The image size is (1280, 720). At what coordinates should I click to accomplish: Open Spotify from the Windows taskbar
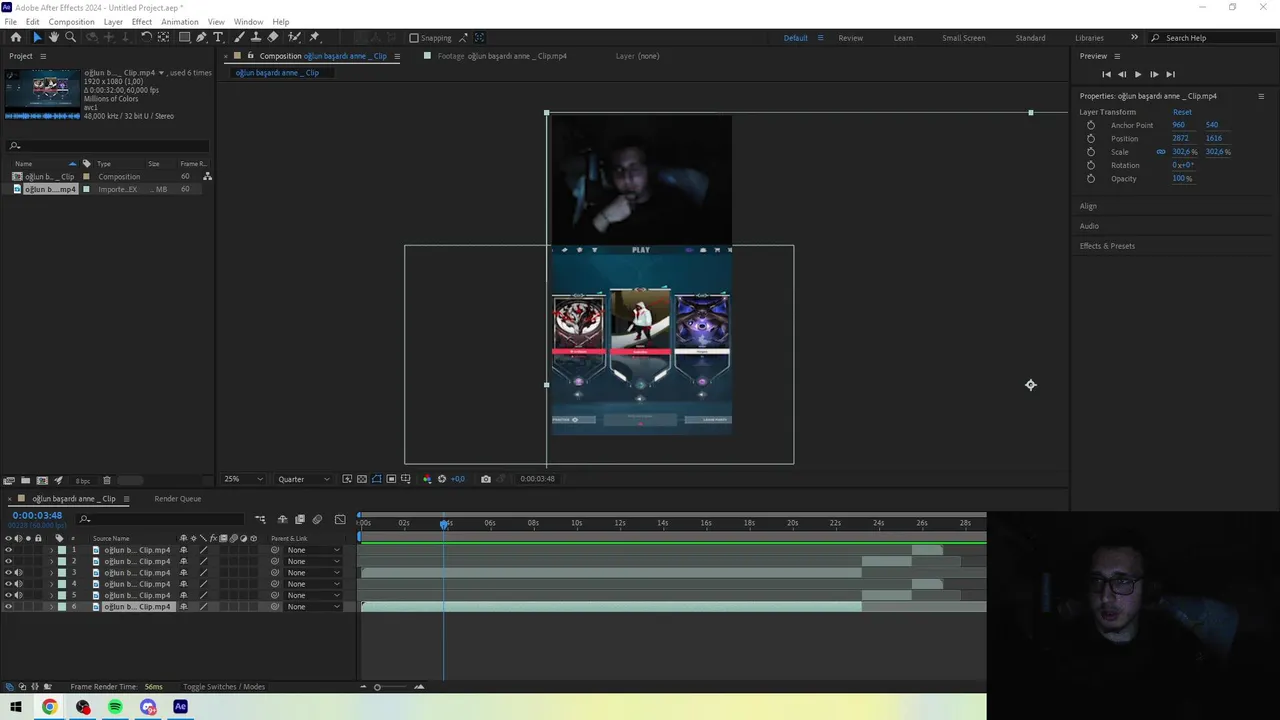click(x=115, y=707)
